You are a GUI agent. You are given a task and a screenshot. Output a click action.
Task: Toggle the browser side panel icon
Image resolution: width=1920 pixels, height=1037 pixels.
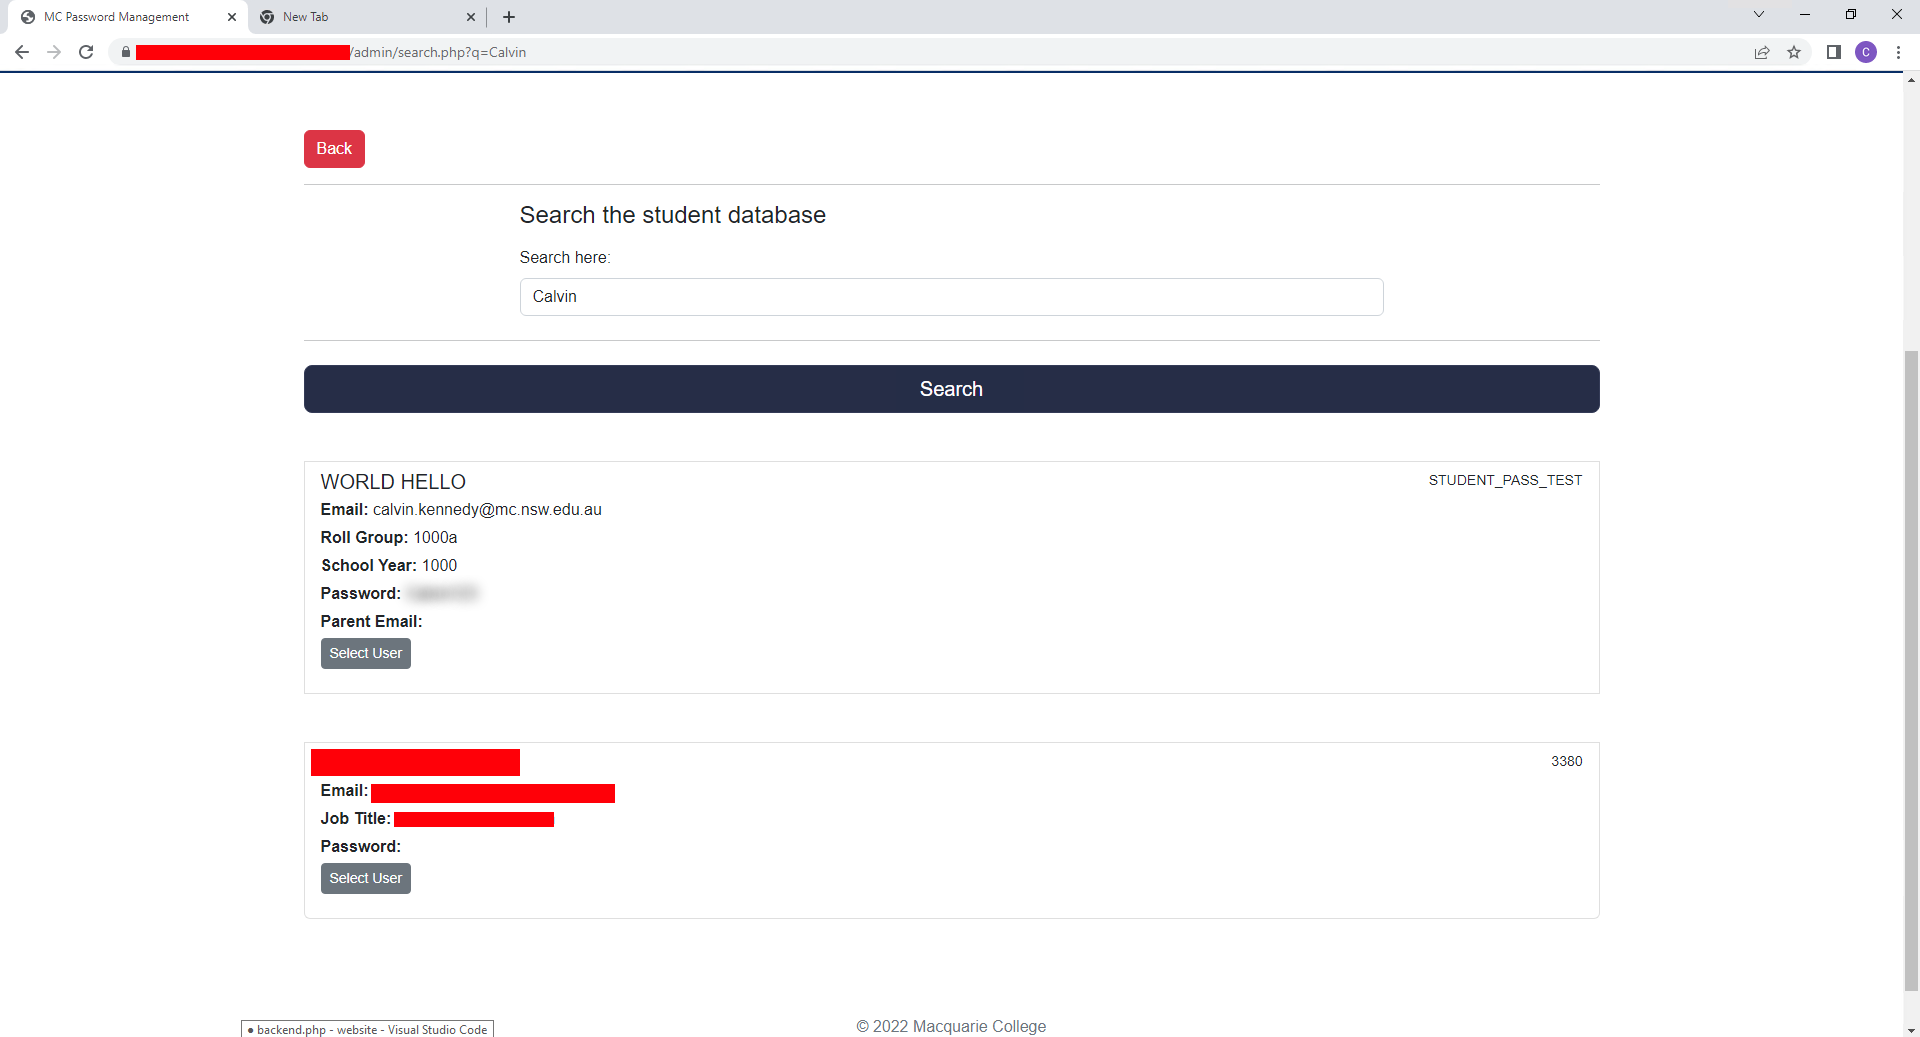pyautogui.click(x=1834, y=52)
